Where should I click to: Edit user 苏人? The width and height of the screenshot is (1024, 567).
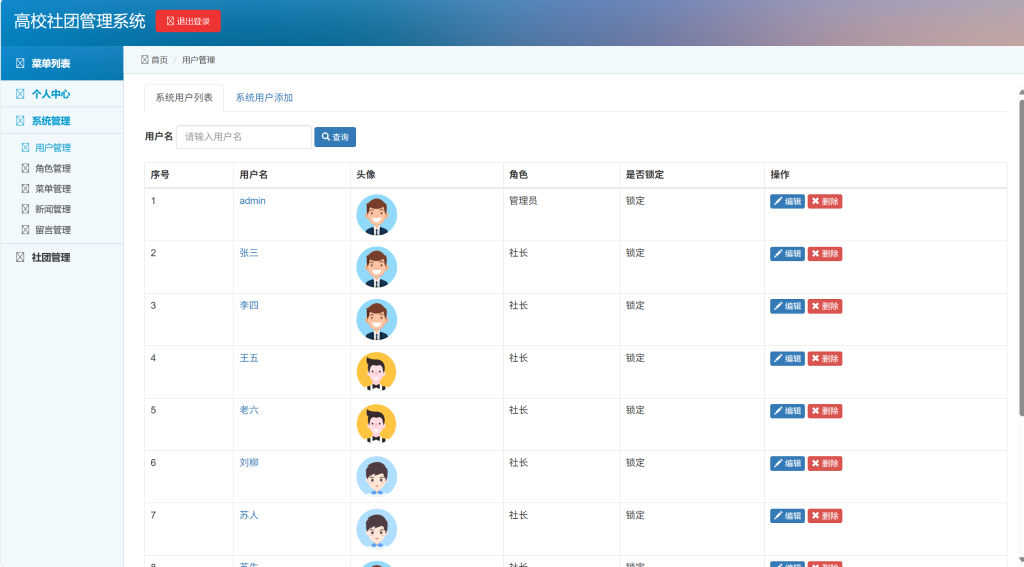787,516
